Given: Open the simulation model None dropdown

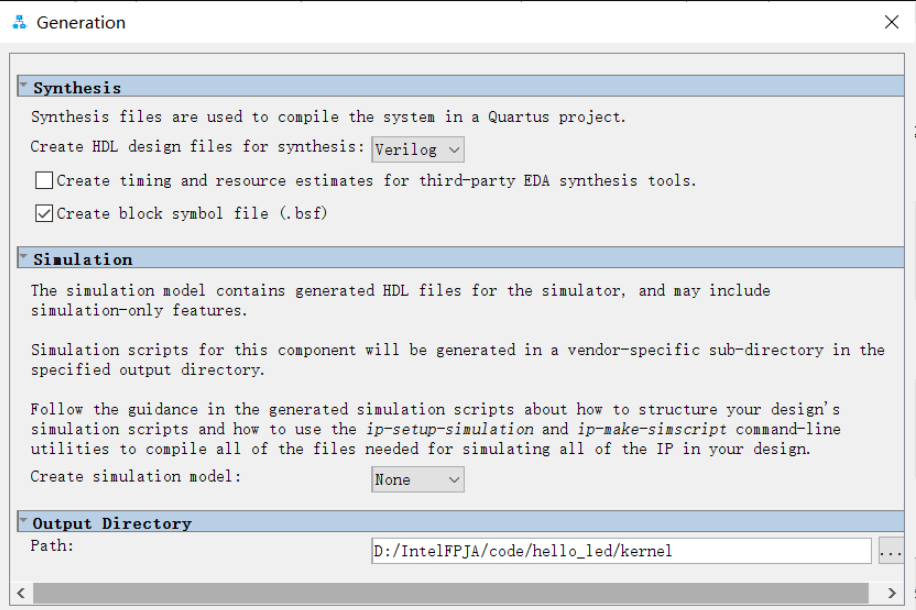Looking at the screenshot, I should [x=418, y=480].
